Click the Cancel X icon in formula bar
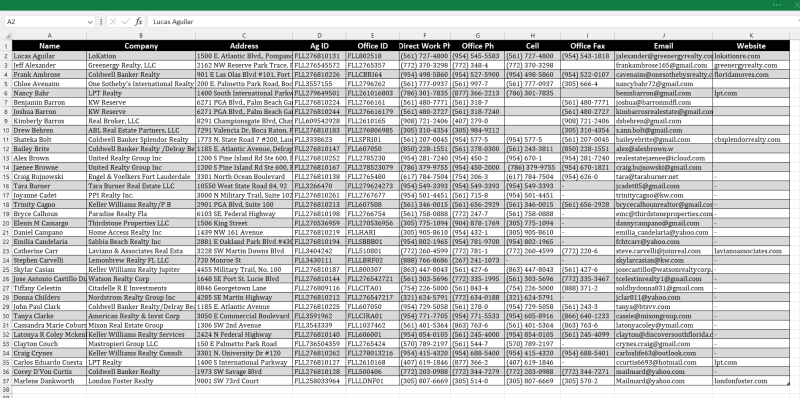The height and width of the screenshot is (398, 800). pos(113,22)
